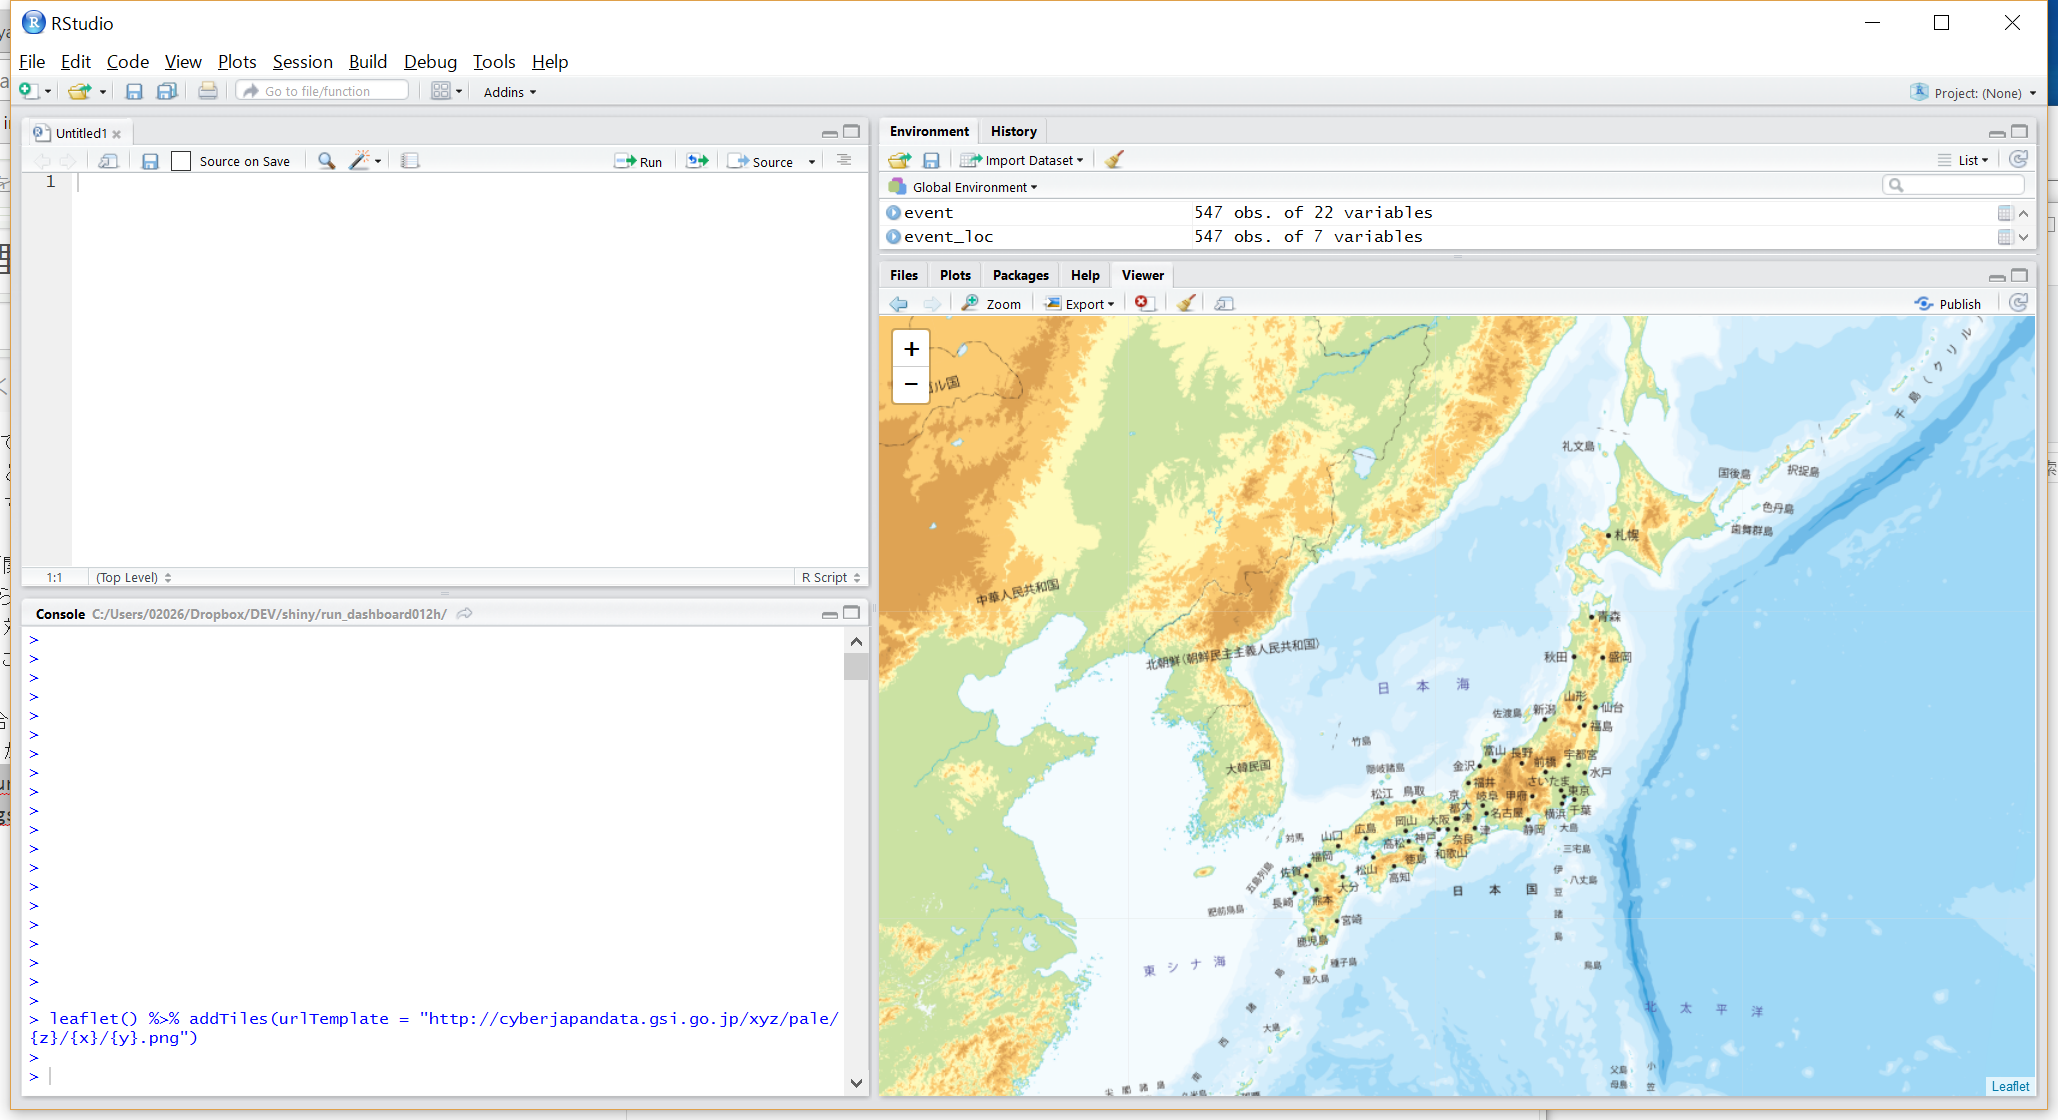Image resolution: width=2058 pixels, height=1120 pixels.
Task: Switch to the History tab
Action: point(1013,130)
